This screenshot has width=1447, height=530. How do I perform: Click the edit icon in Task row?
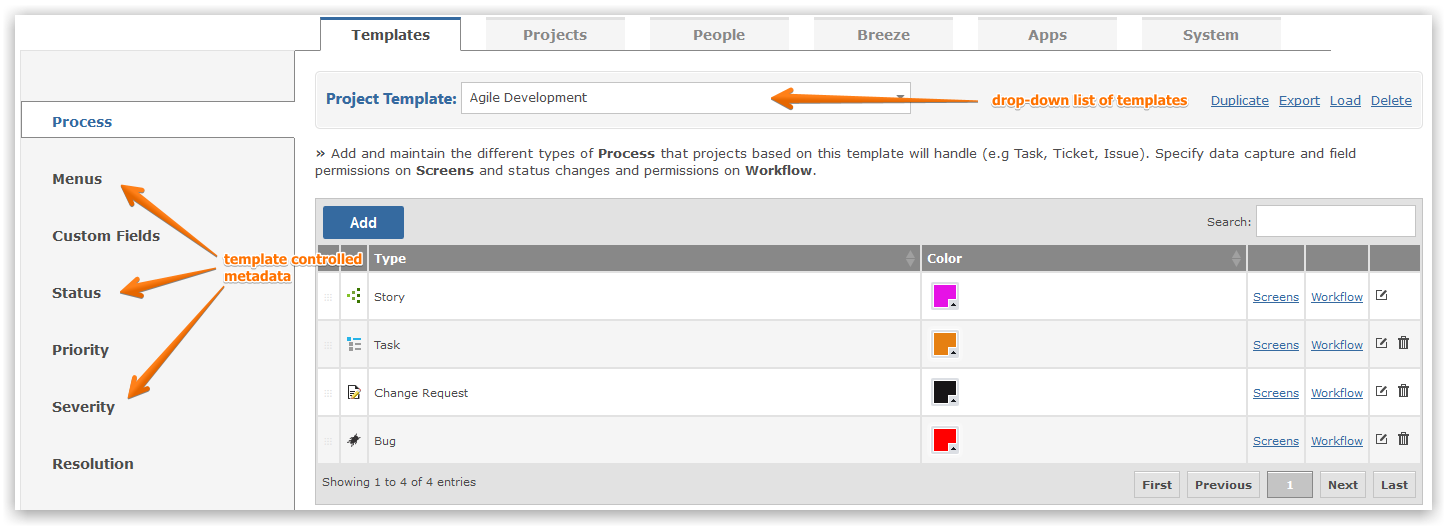point(1381,343)
